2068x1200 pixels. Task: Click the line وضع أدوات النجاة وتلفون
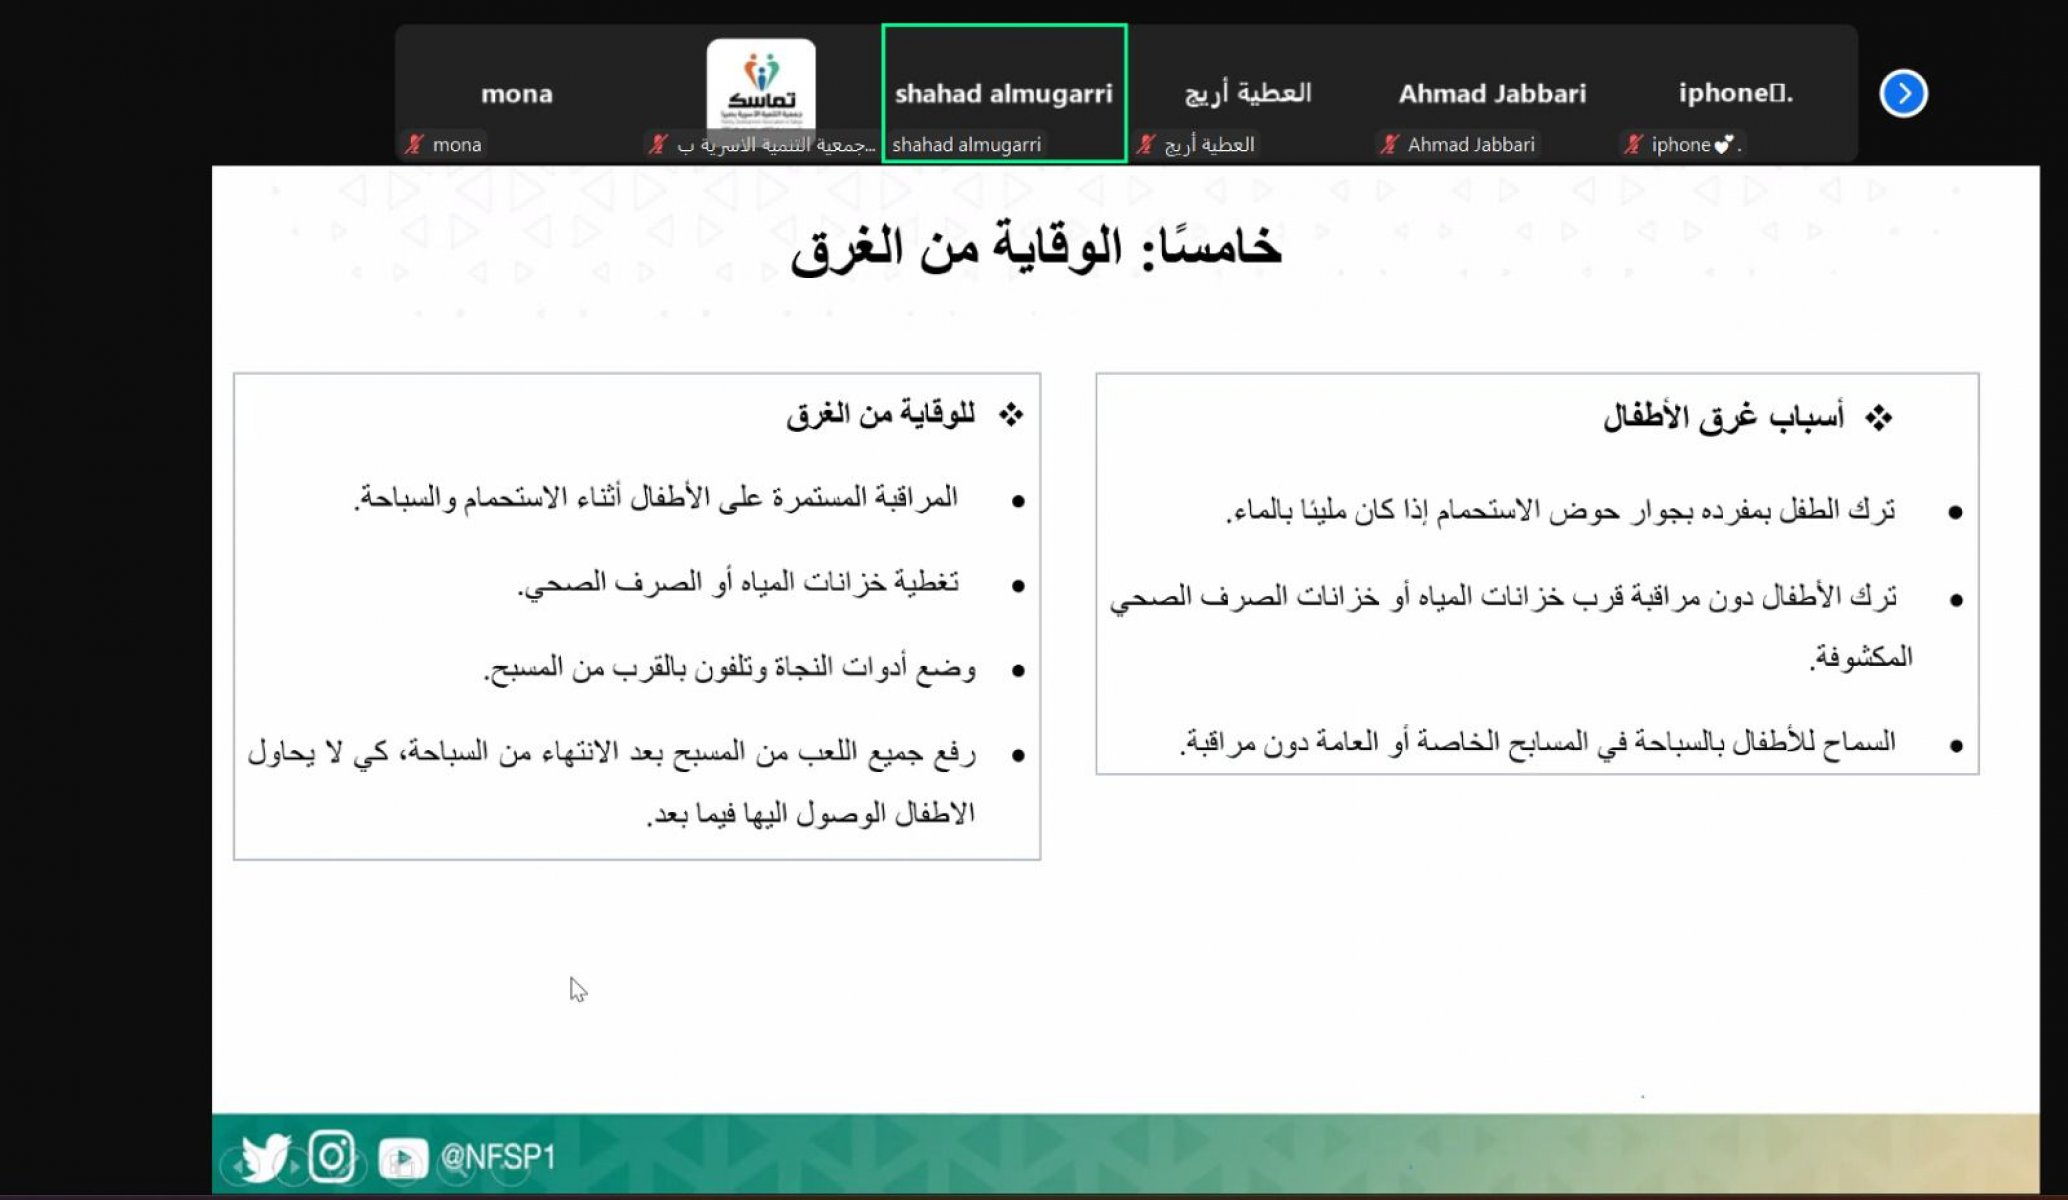(x=730, y=667)
